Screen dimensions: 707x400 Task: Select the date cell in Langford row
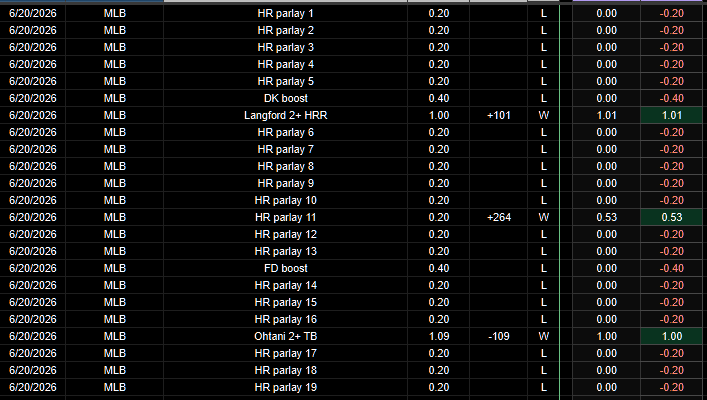point(32,115)
